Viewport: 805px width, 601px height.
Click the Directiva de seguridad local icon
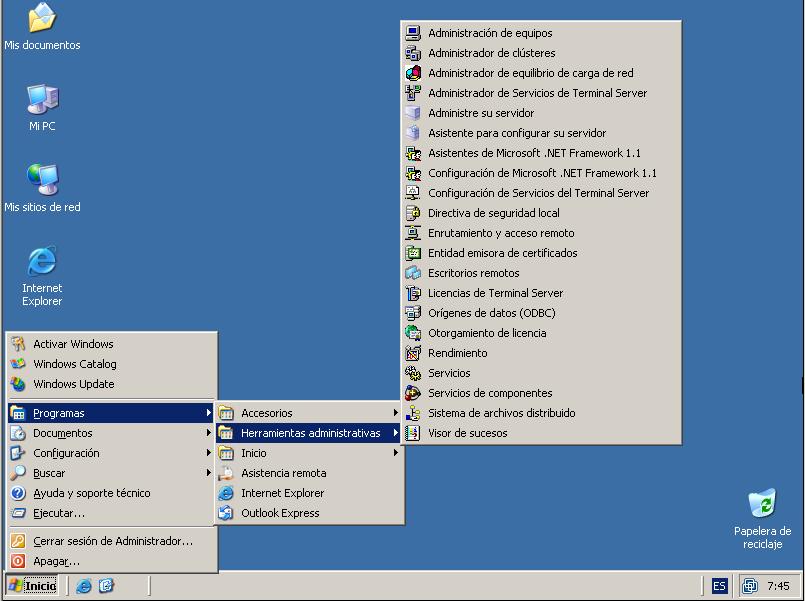tap(413, 213)
